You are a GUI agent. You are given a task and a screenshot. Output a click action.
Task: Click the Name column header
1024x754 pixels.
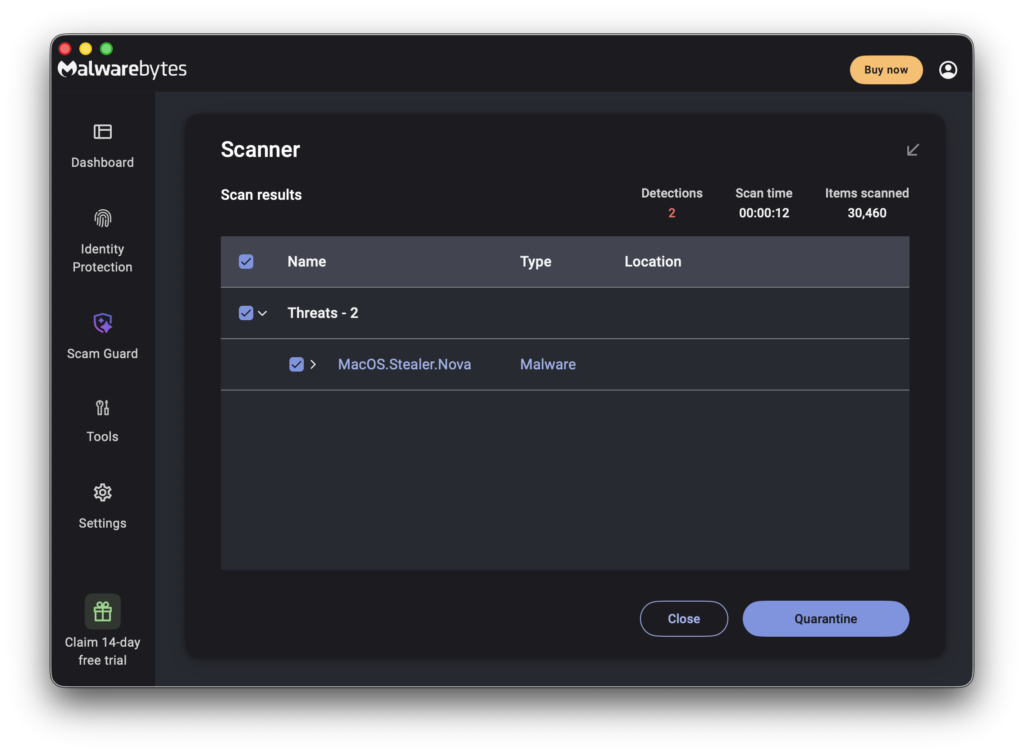click(x=307, y=262)
